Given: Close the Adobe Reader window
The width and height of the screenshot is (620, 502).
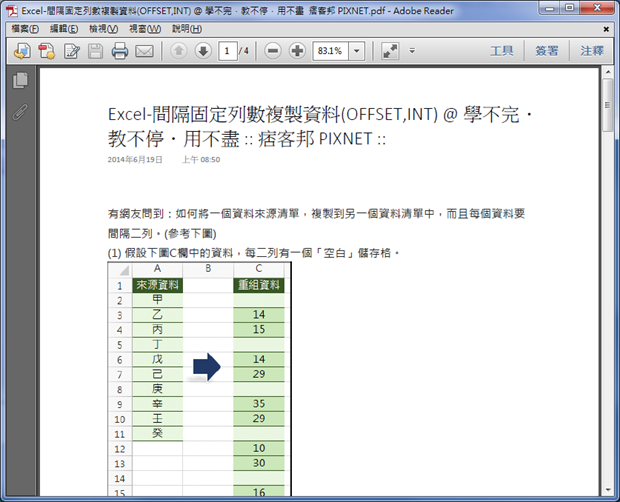Looking at the screenshot, I should [x=598, y=8].
